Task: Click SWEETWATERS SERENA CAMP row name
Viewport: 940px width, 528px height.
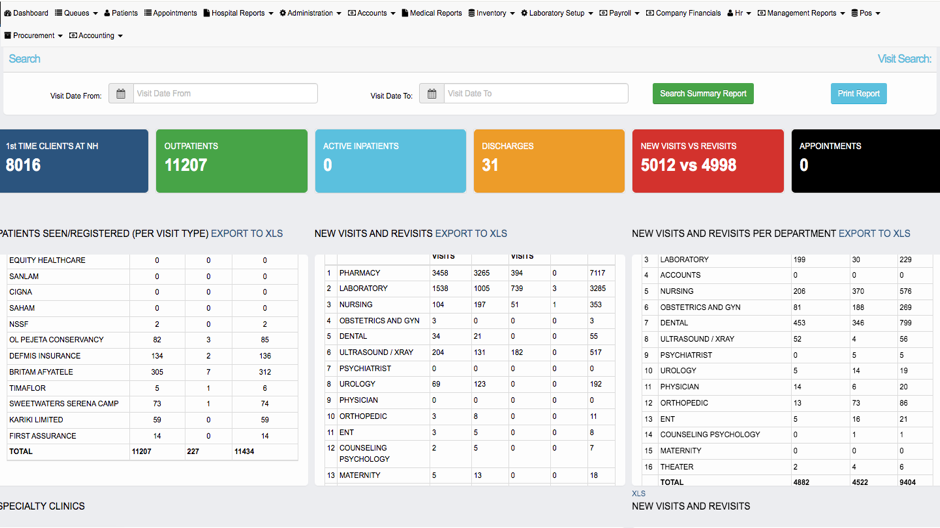Action: click(64, 404)
